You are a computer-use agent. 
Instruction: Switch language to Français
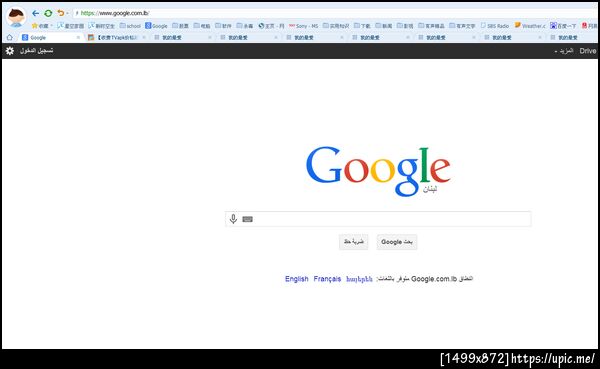[x=327, y=279]
